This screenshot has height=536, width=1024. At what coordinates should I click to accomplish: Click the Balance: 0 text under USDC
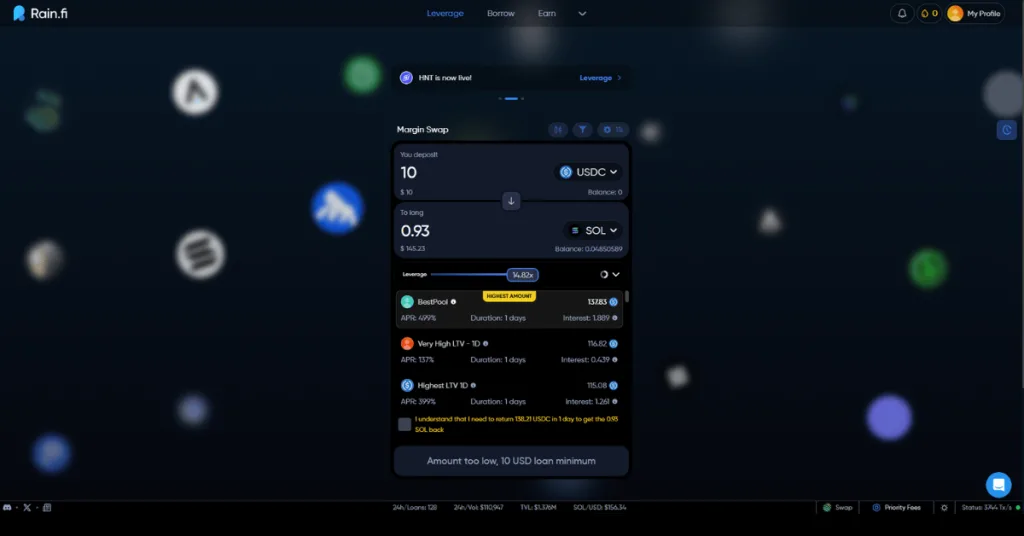605,192
